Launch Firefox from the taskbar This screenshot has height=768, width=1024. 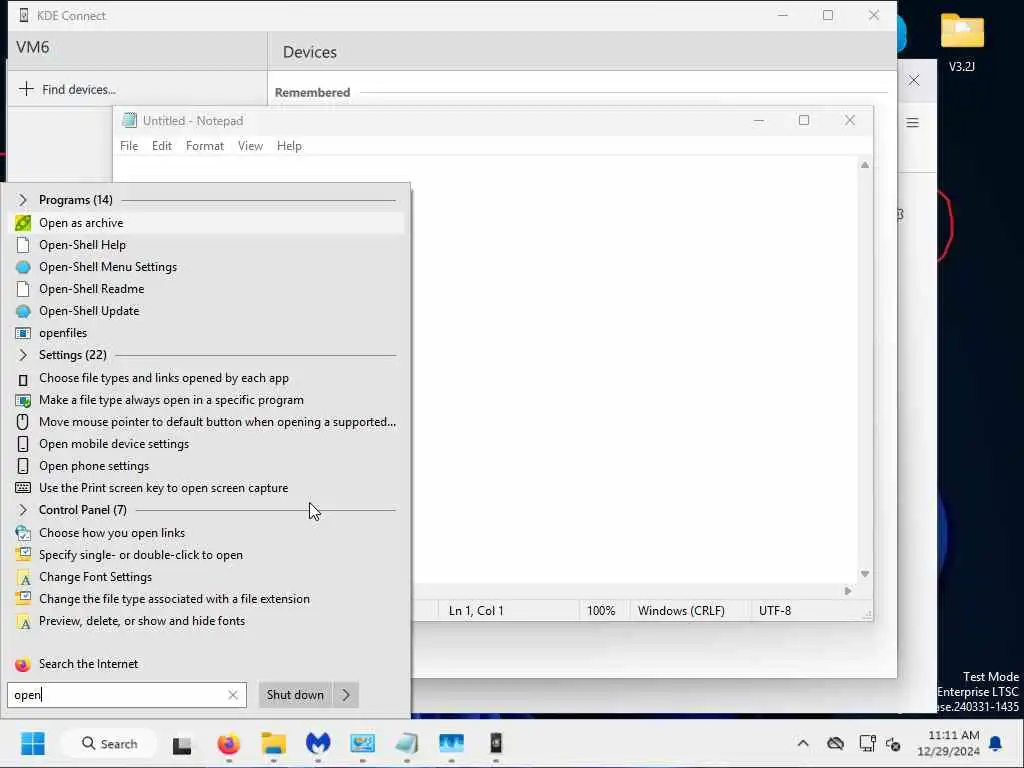[x=228, y=744]
